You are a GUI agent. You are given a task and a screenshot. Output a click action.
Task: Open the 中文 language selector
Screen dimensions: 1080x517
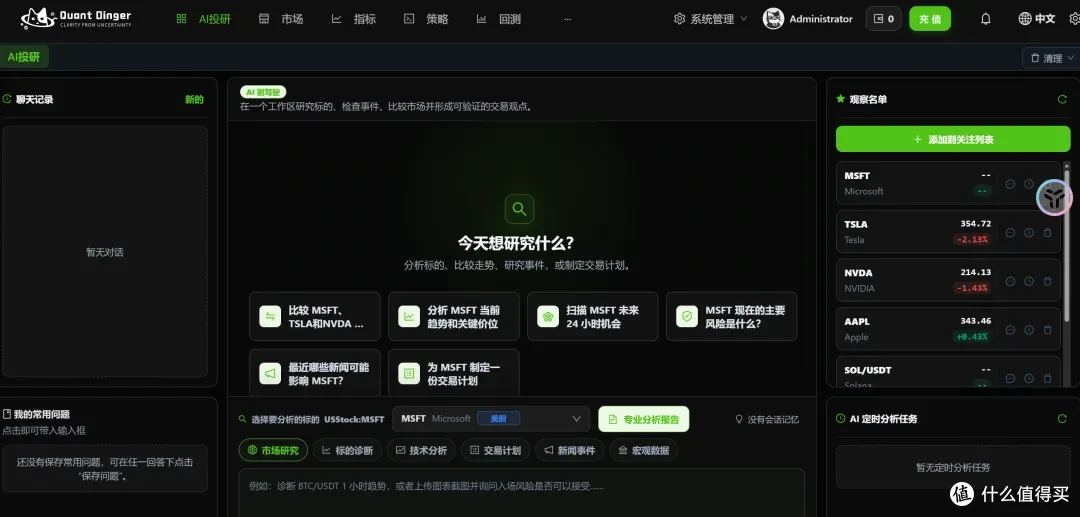coord(1037,19)
